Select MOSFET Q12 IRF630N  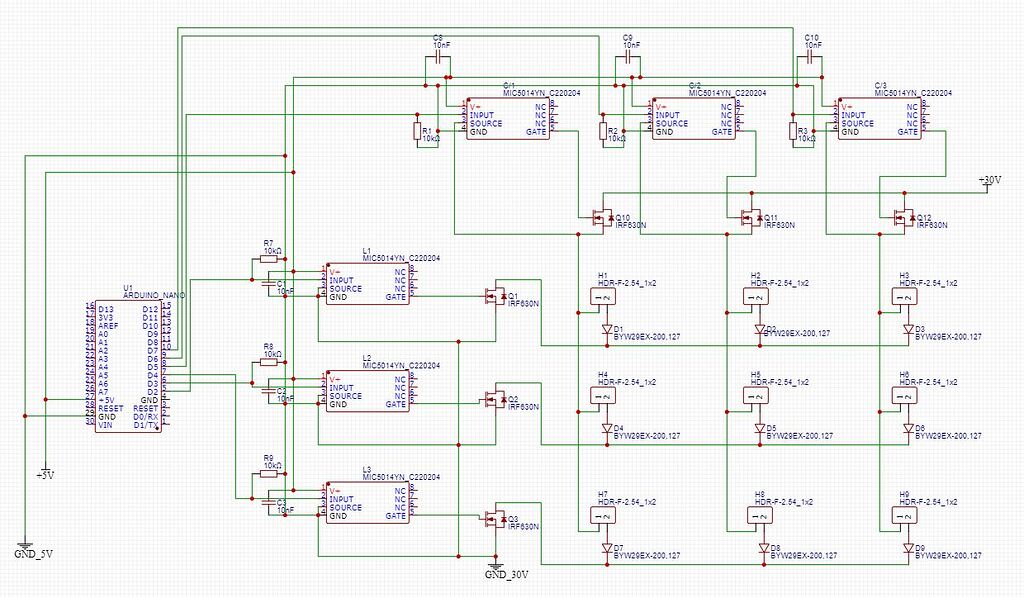pyautogui.click(x=903, y=218)
